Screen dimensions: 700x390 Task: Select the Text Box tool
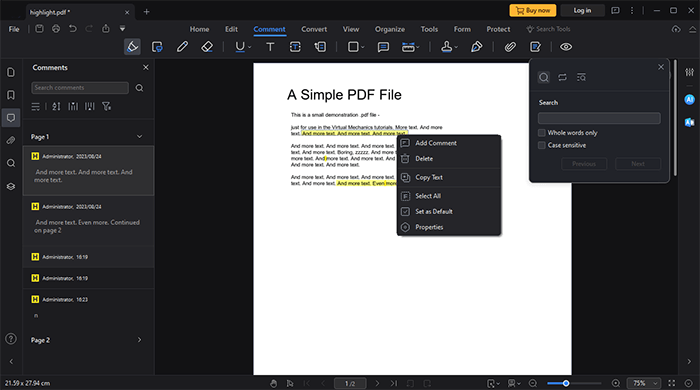(x=295, y=47)
